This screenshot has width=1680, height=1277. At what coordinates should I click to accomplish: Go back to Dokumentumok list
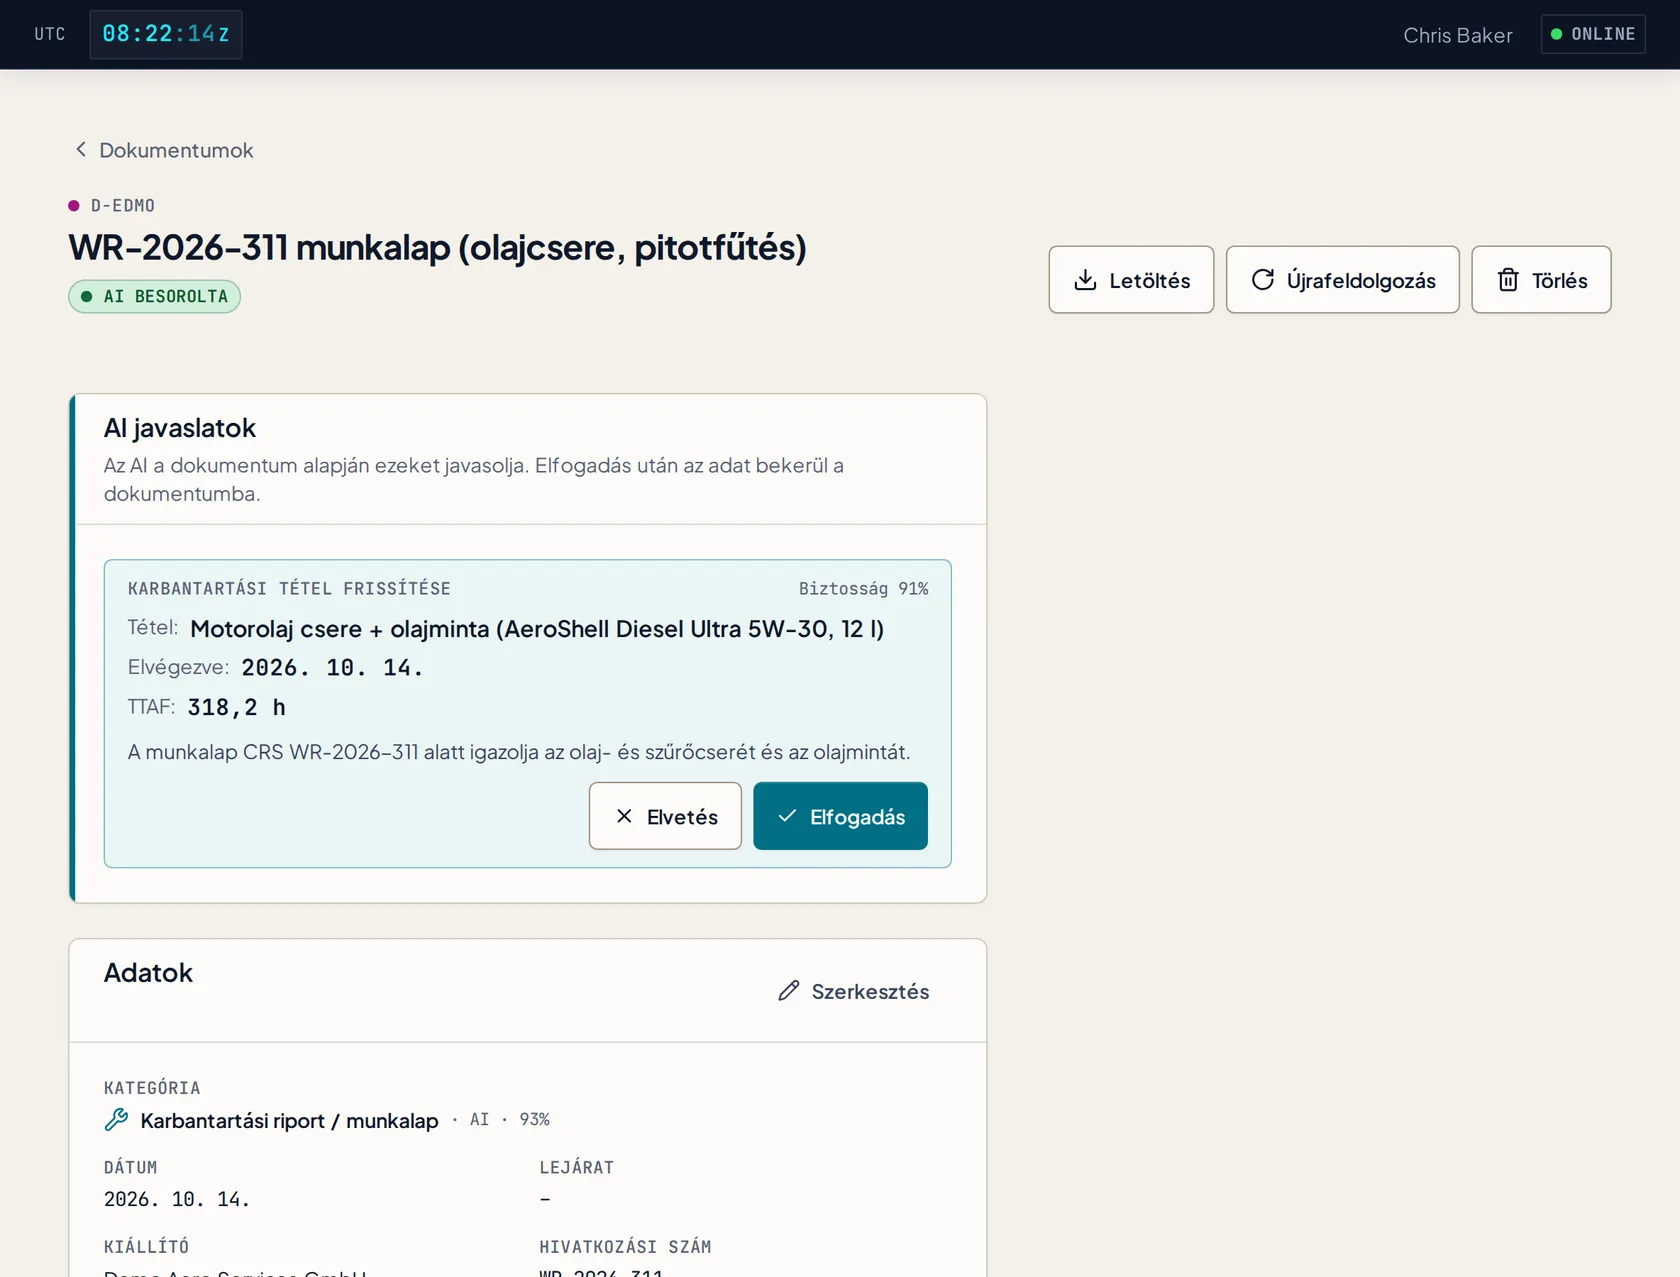(x=164, y=150)
